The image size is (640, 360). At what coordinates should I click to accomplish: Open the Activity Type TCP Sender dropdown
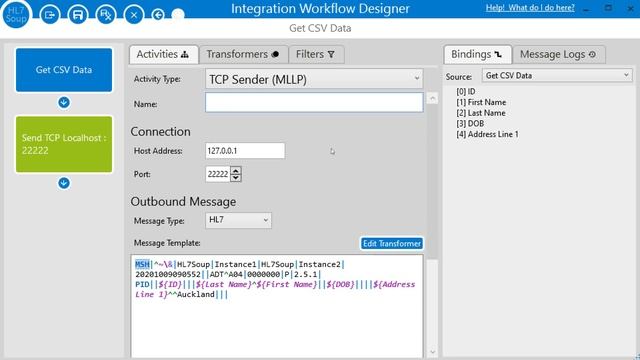coord(314,79)
